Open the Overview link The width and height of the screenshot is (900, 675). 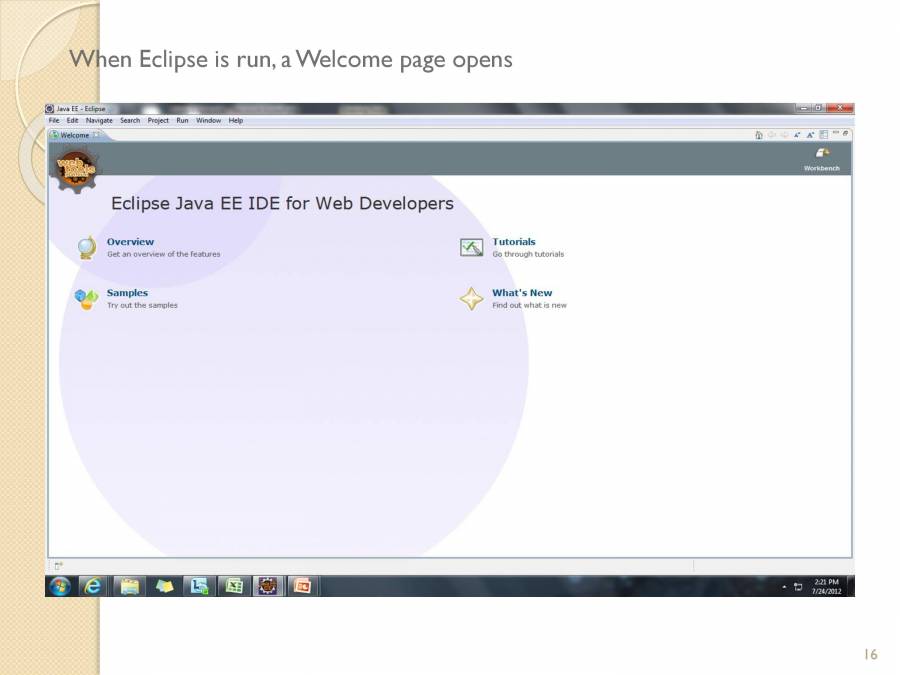pyautogui.click(x=130, y=242)
